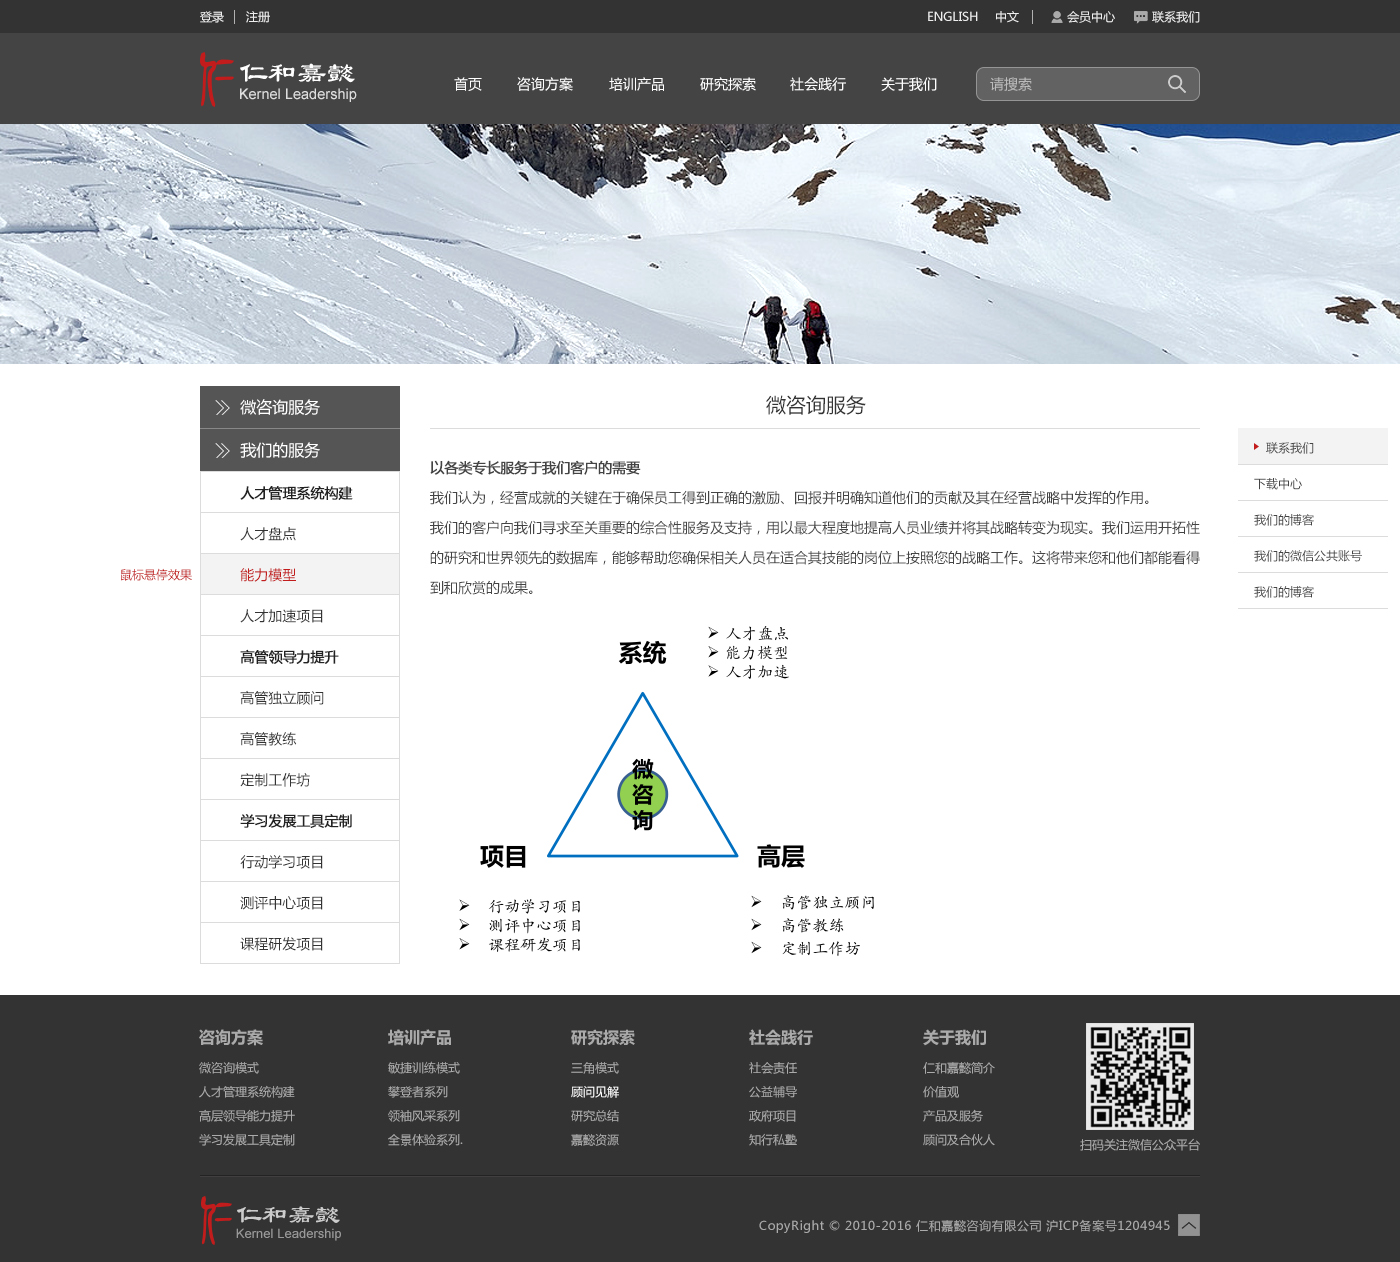Open 培训产品 navigation menu

point(637,84)
